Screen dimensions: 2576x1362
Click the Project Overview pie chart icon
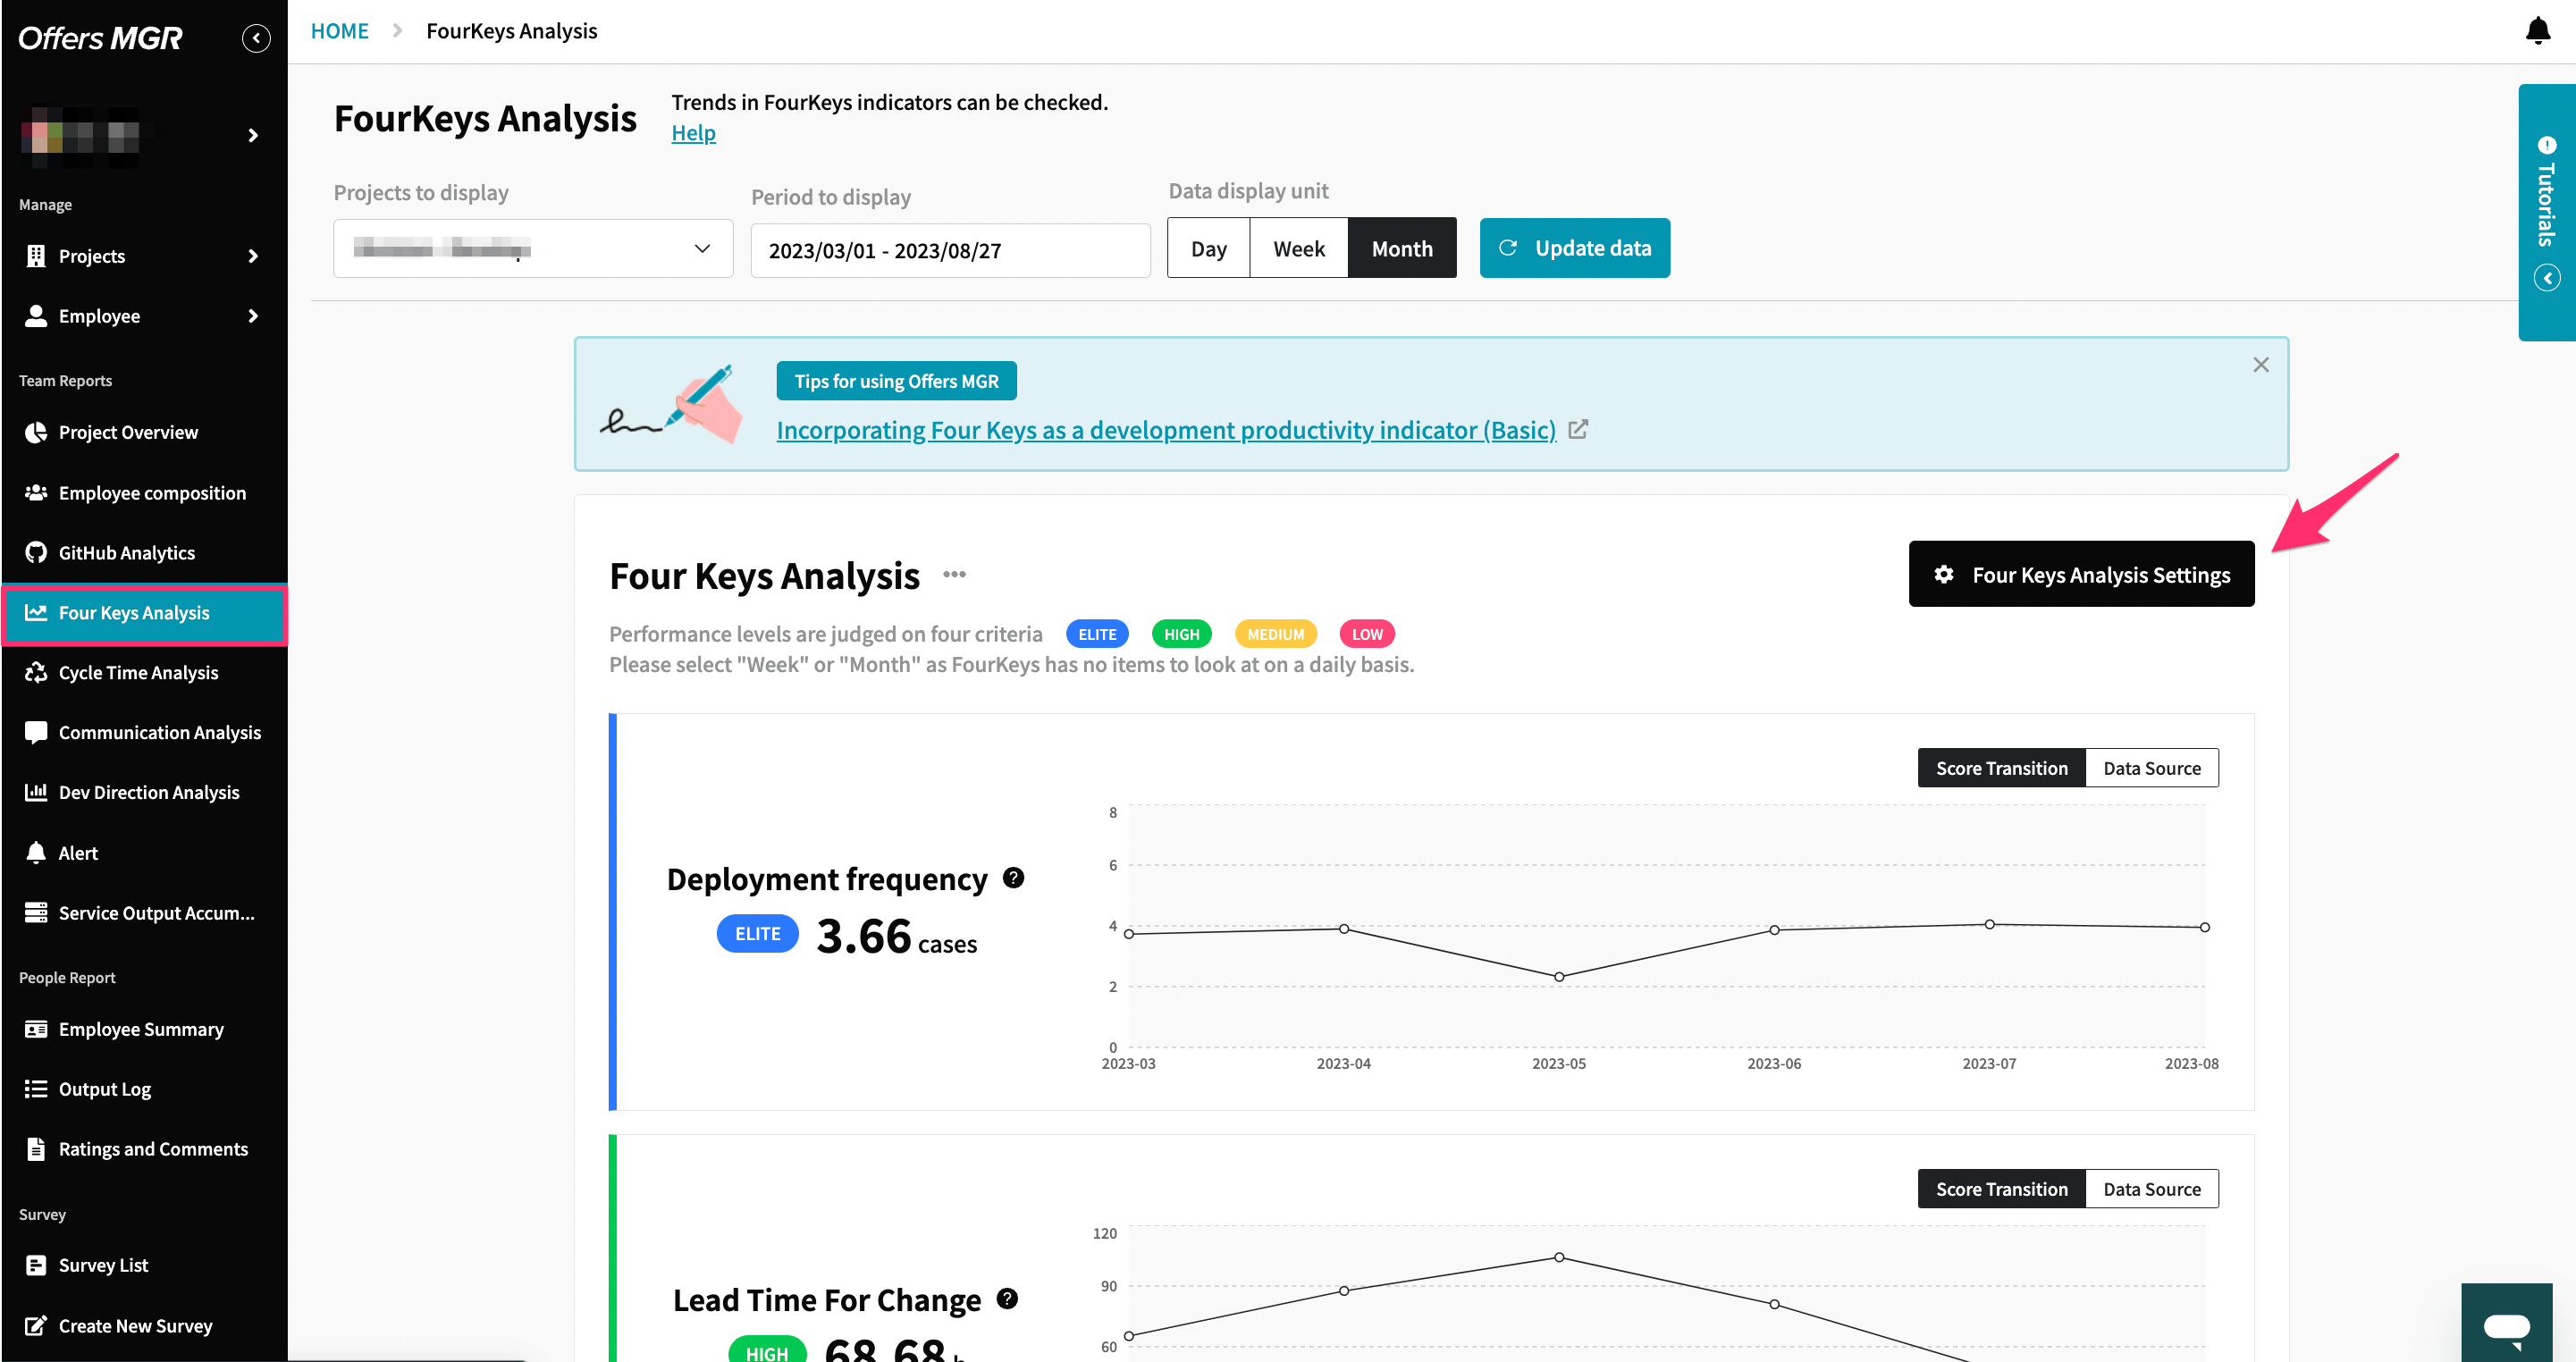tap(36, 432)
